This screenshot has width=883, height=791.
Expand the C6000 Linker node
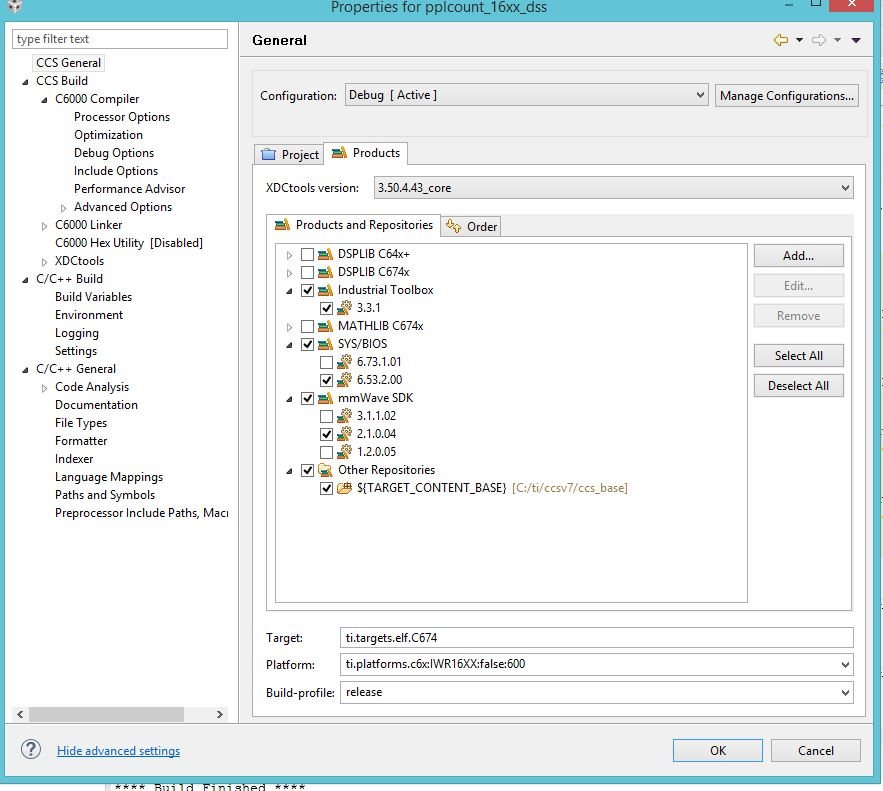44,226
